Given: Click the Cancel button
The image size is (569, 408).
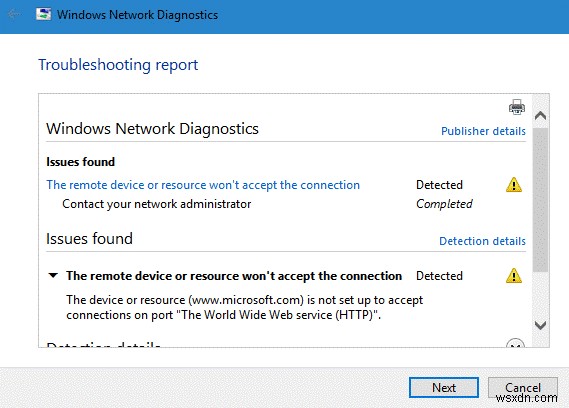Looking at the screenshot, I should point(523,387).
